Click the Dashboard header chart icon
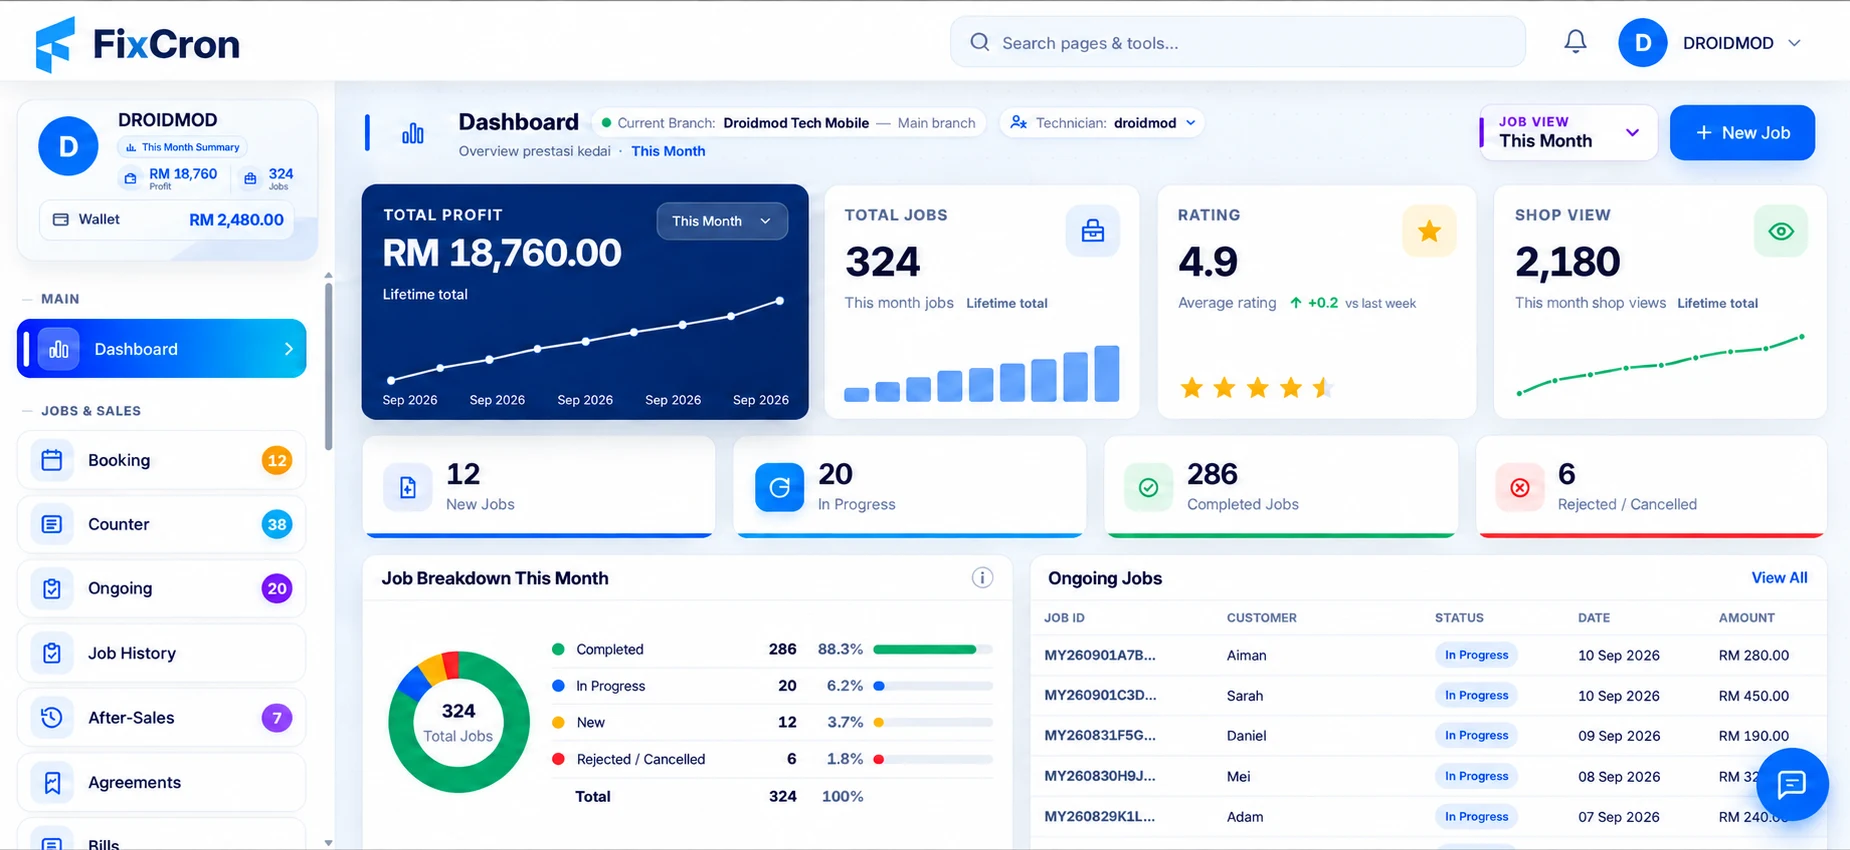This screenshot has width=1850, height=850. point(412,133)
